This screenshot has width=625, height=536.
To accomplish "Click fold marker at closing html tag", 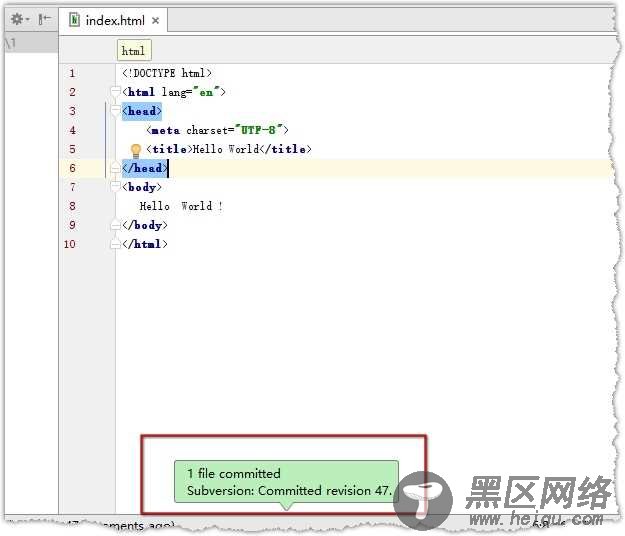I will pos(115,244).
